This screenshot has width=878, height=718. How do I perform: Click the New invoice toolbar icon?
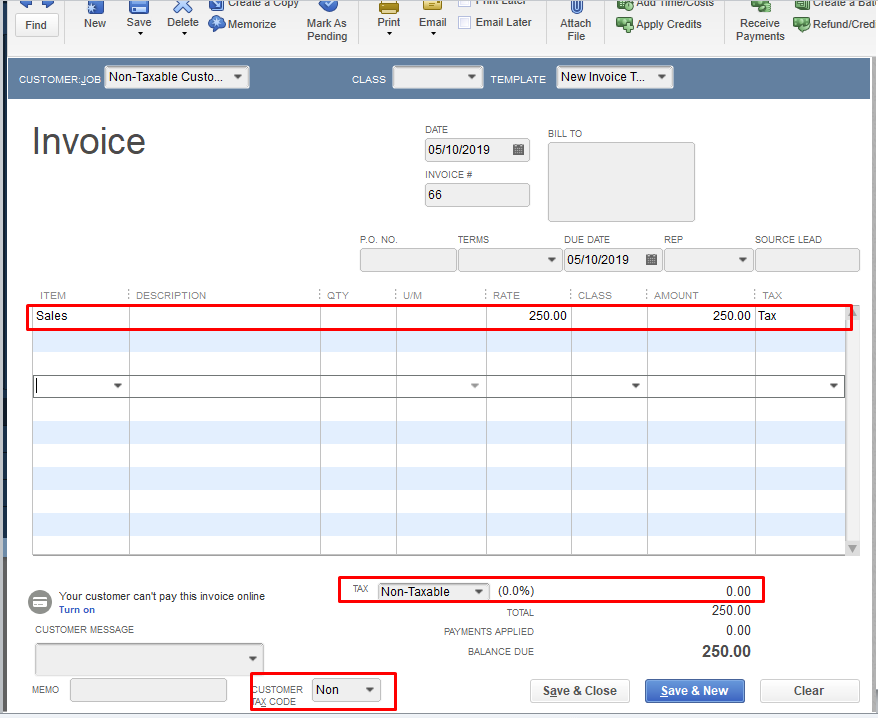(x=95, y=9)
